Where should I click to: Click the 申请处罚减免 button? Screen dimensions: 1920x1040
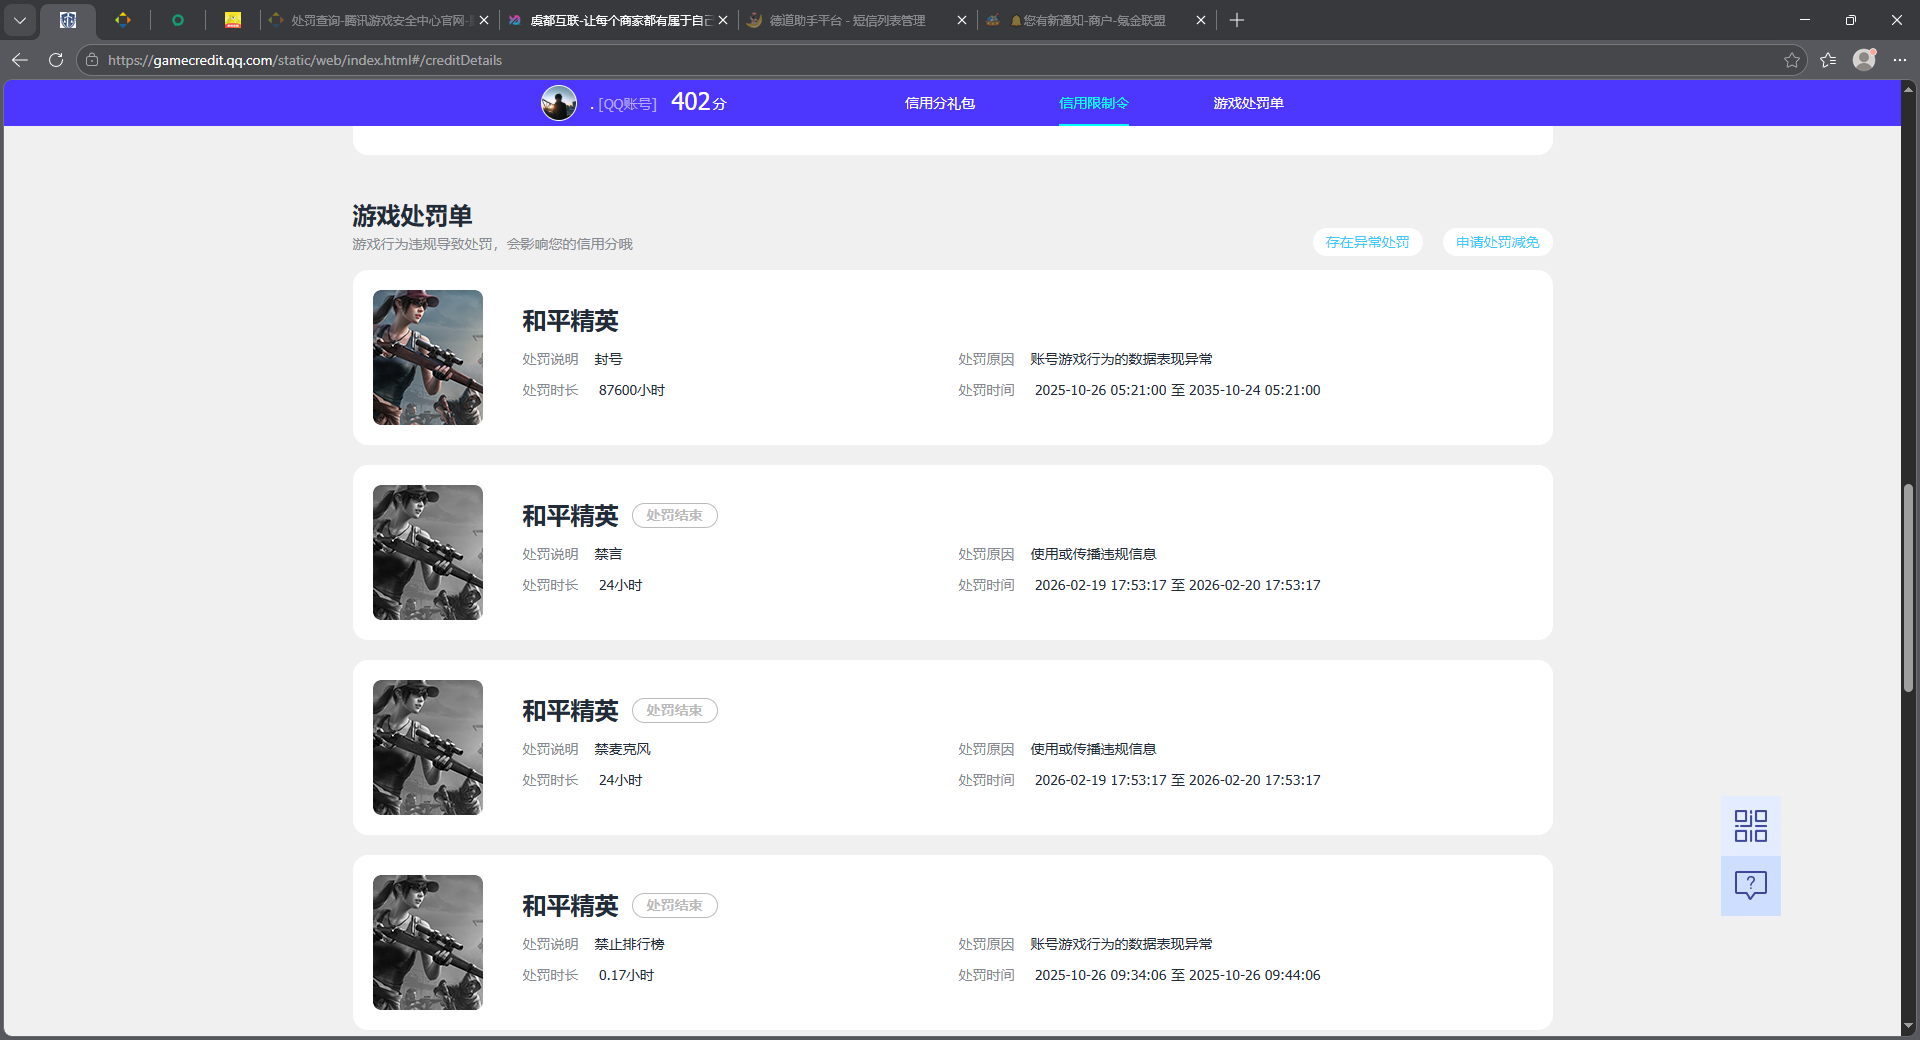pos(1496,242)
